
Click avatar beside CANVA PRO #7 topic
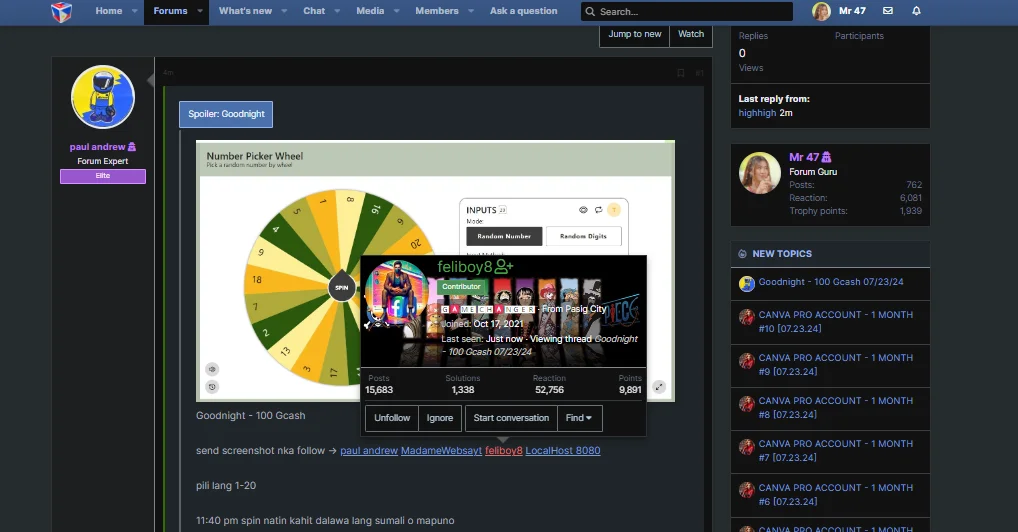747,446
